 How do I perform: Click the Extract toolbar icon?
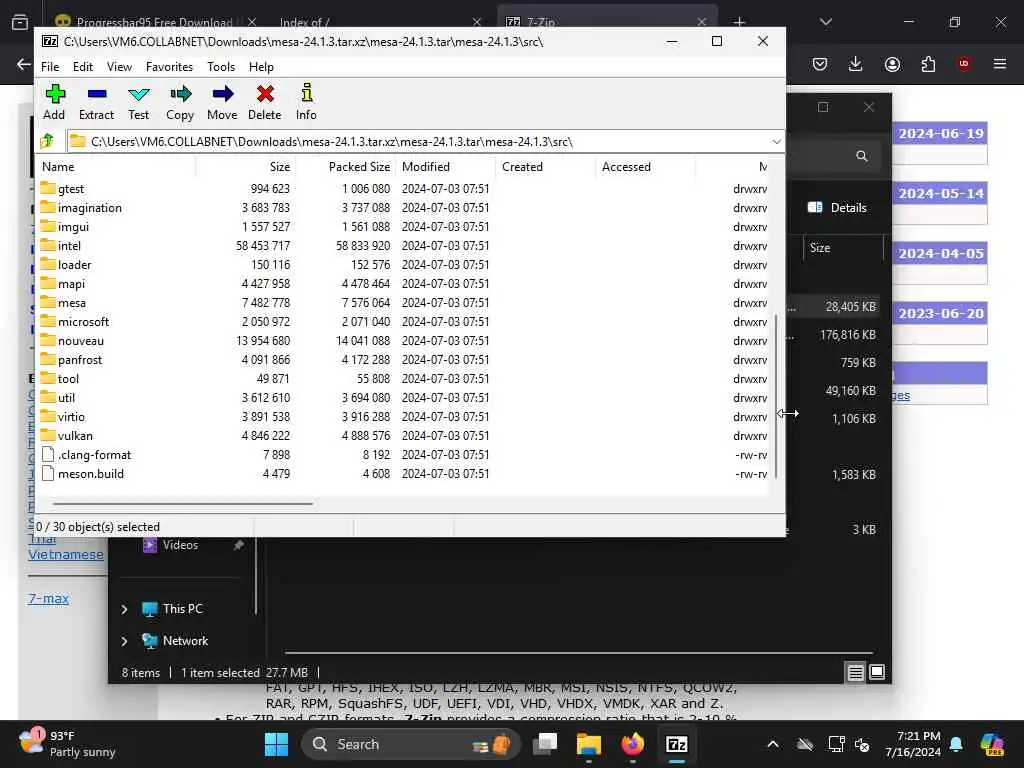tap(97, 95)
